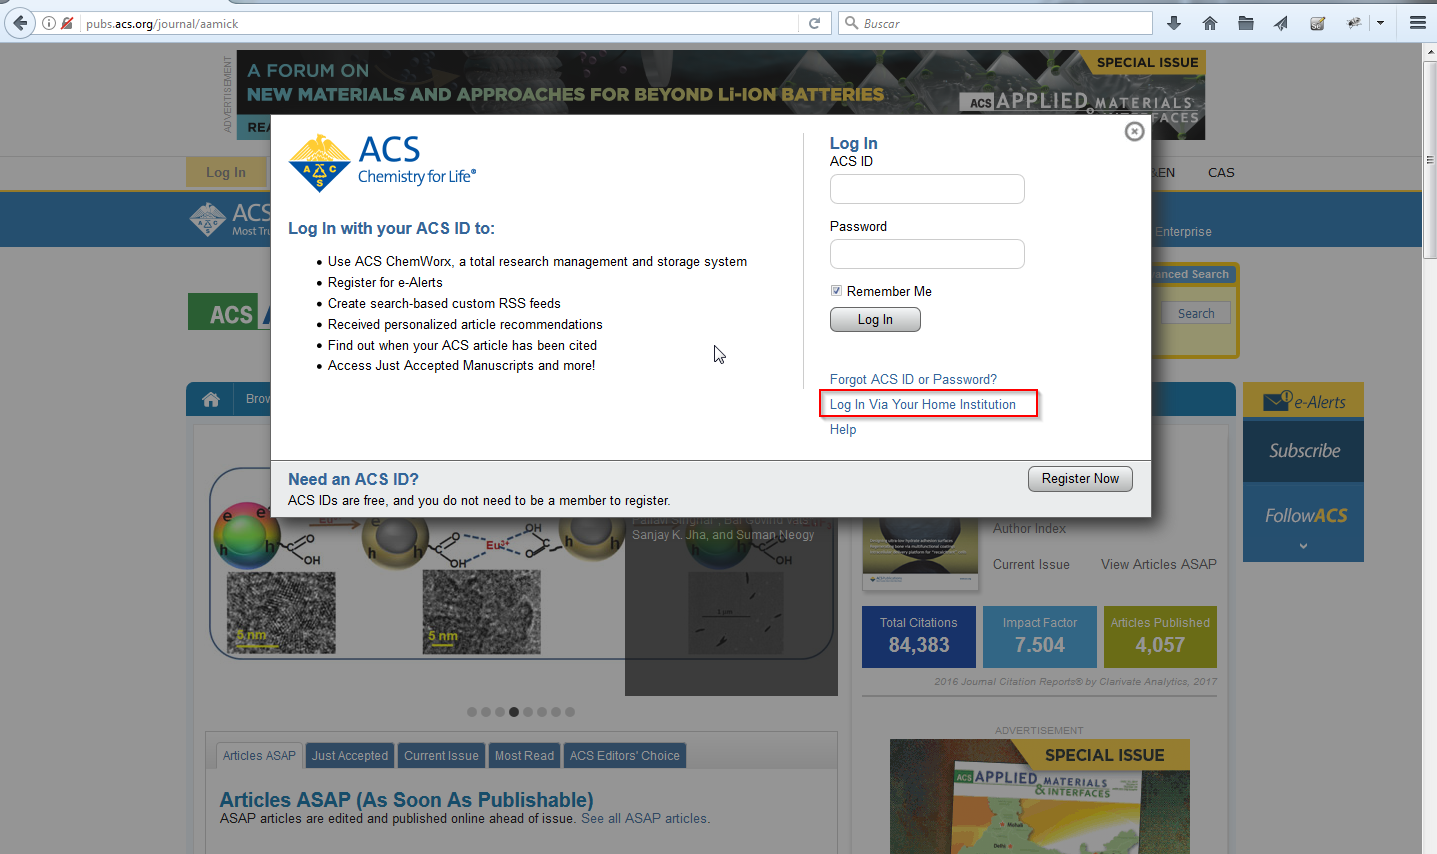1437x854 pixels.
Task: Open the View Articles ASAP link
Action: click(x=1159, y=564)
